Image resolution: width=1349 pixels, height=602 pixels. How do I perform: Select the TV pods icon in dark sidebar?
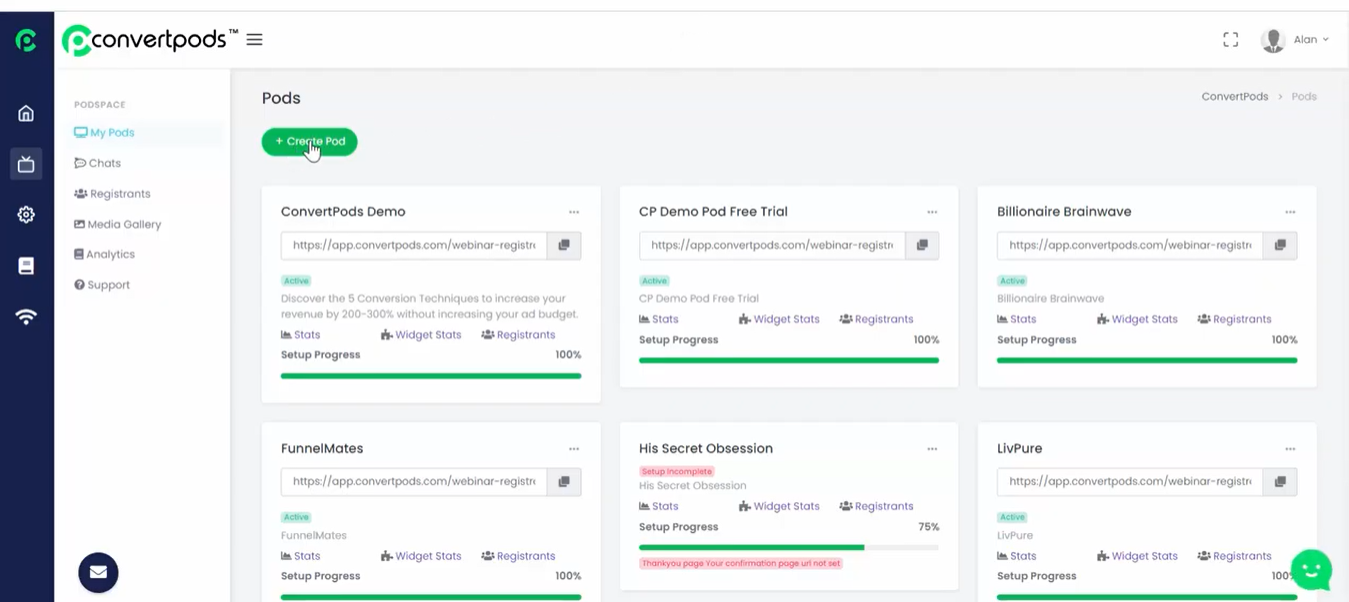(26, 164)
